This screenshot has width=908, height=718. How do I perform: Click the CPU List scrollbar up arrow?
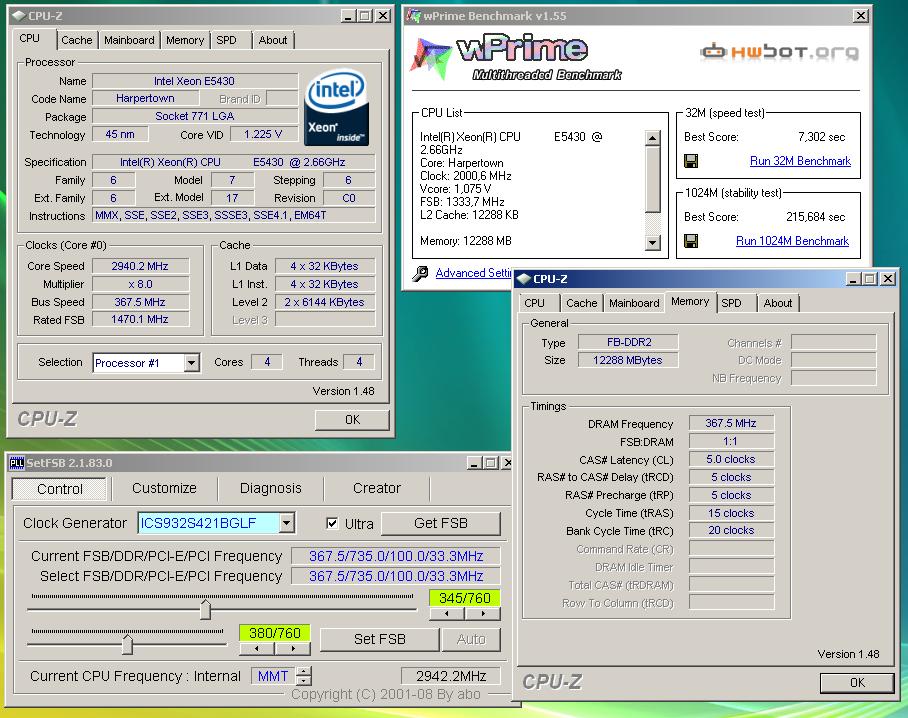coord(653,138)
